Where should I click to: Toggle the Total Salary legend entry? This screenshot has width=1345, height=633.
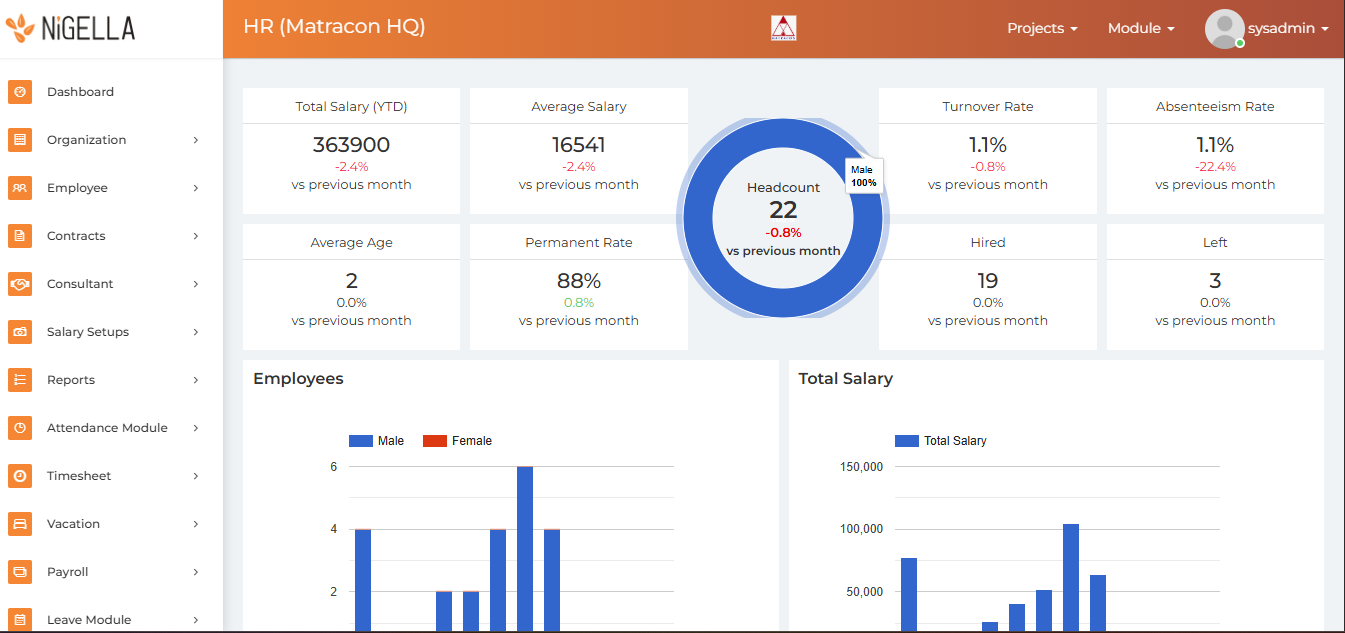coord(941,440)
